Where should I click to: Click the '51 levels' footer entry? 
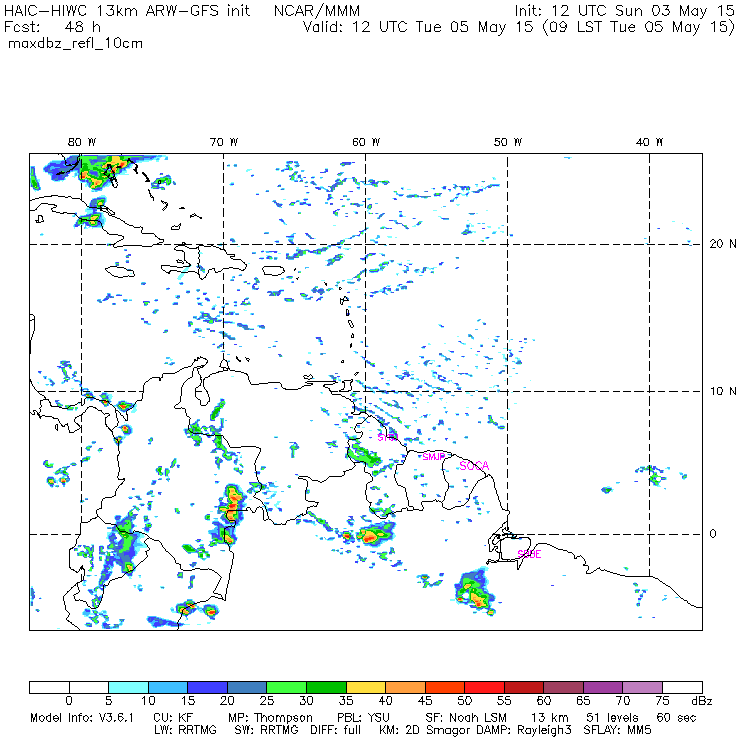[x=612, y=718]
